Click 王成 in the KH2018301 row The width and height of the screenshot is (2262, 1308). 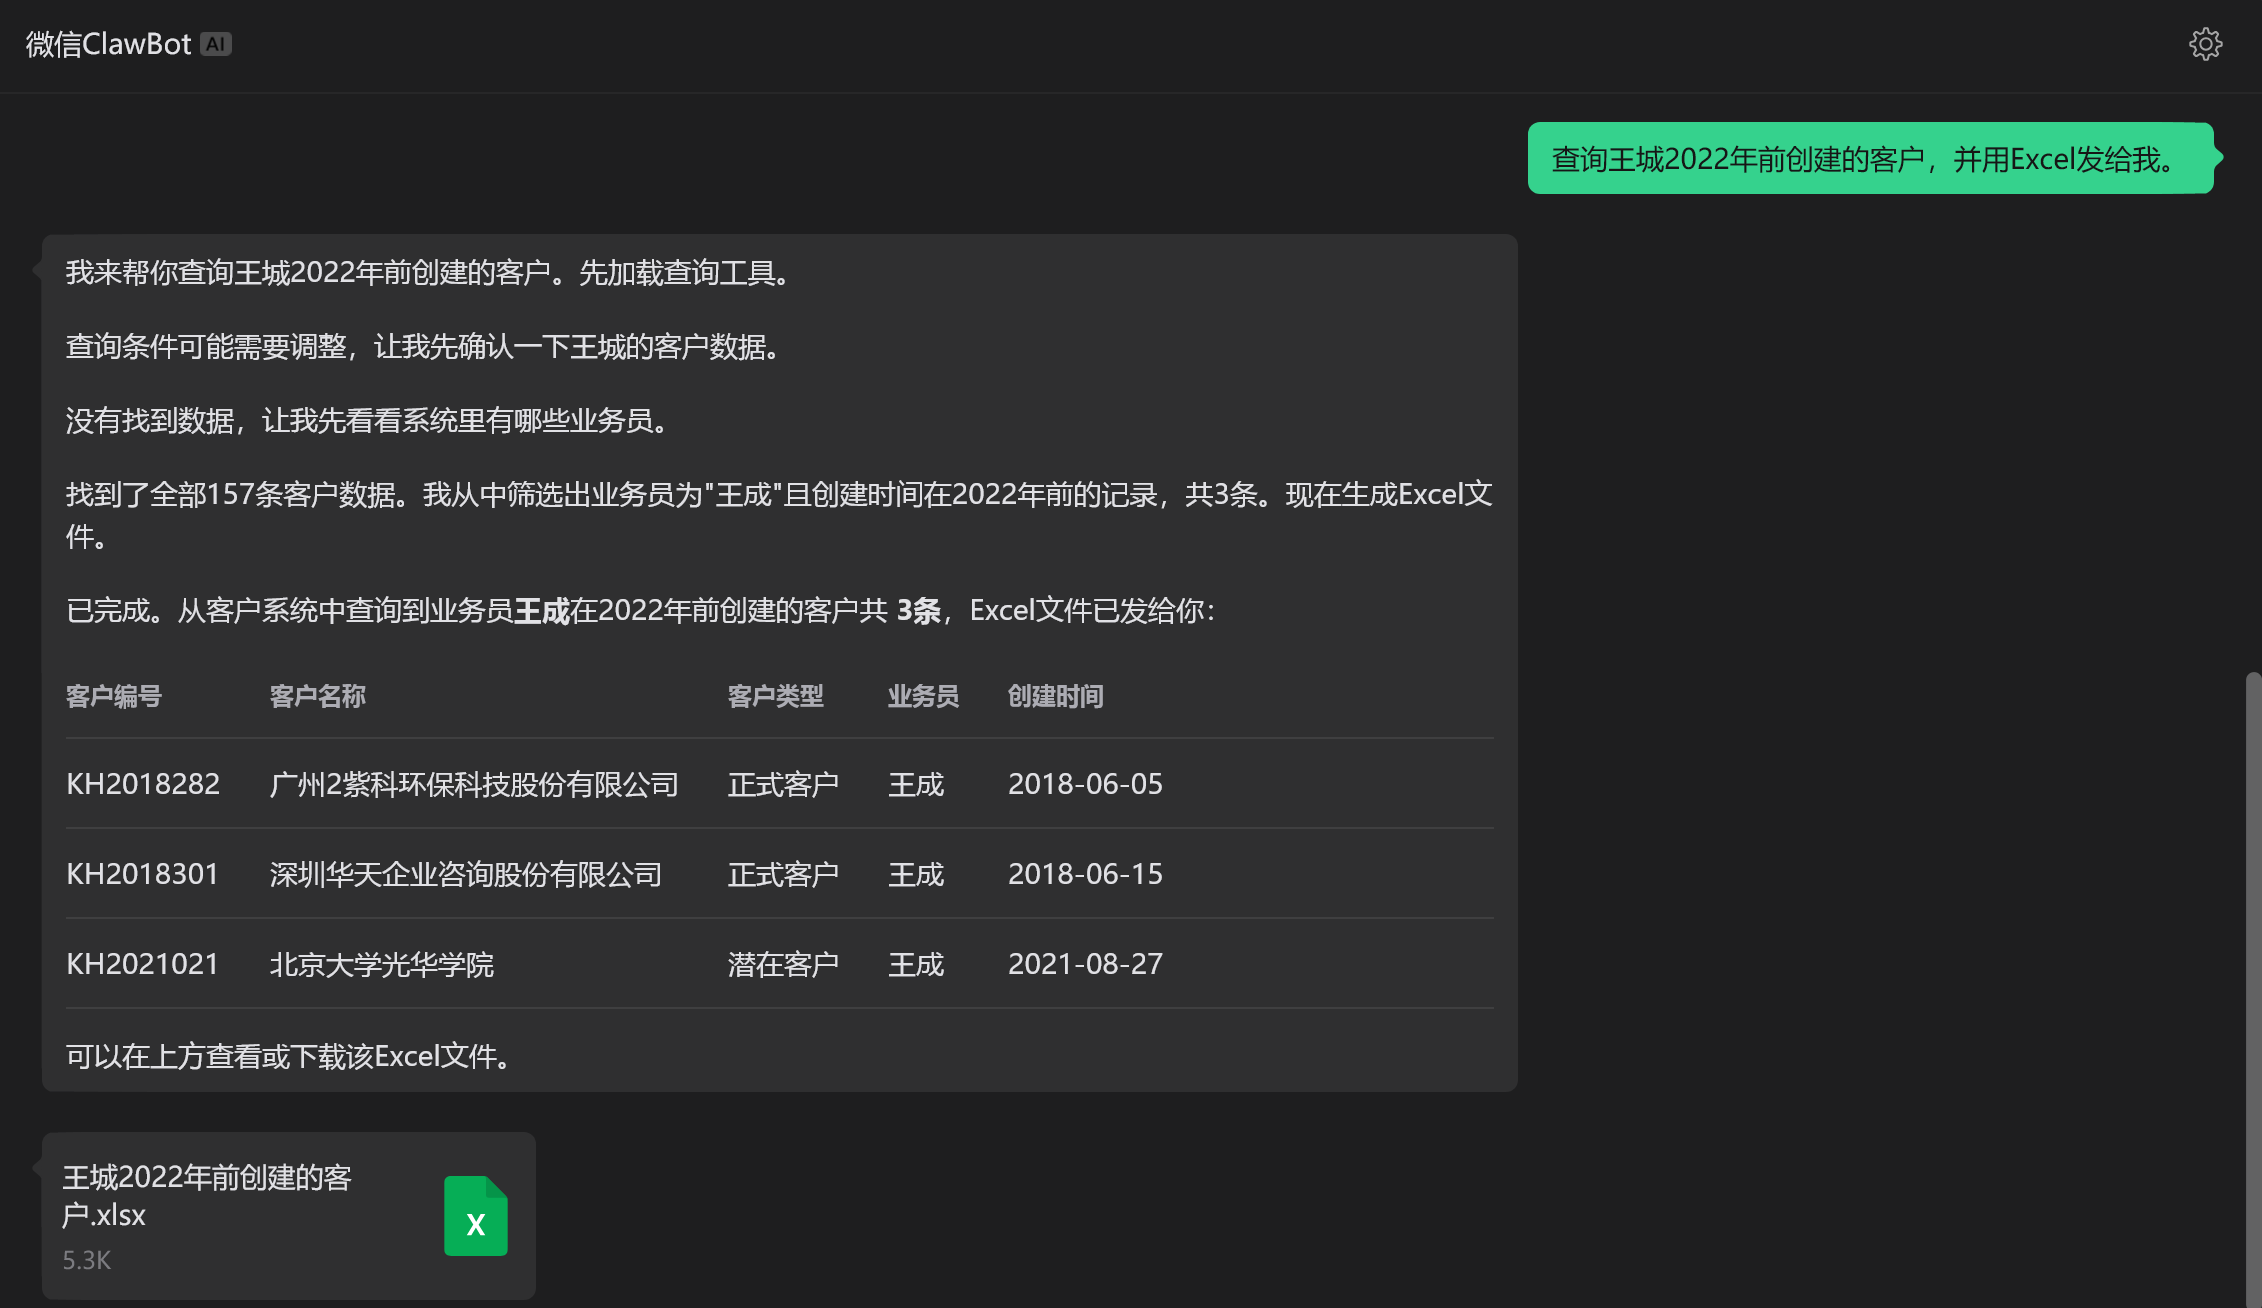click(916, 874)
